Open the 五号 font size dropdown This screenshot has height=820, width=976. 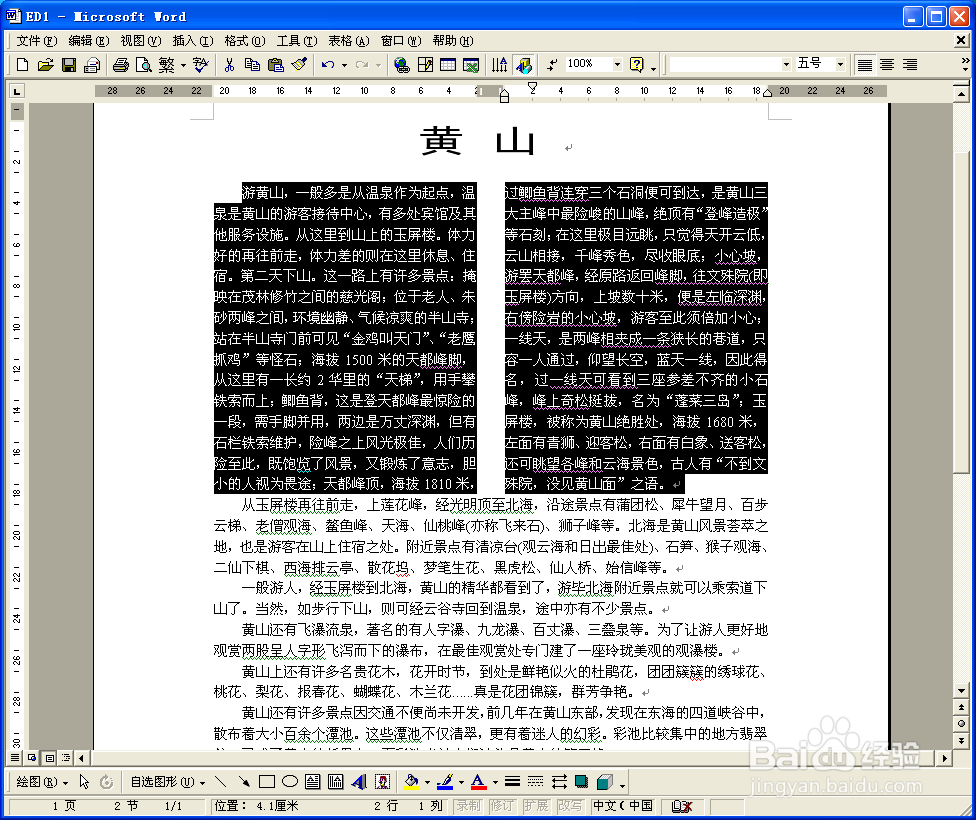(x=838, y=63)
